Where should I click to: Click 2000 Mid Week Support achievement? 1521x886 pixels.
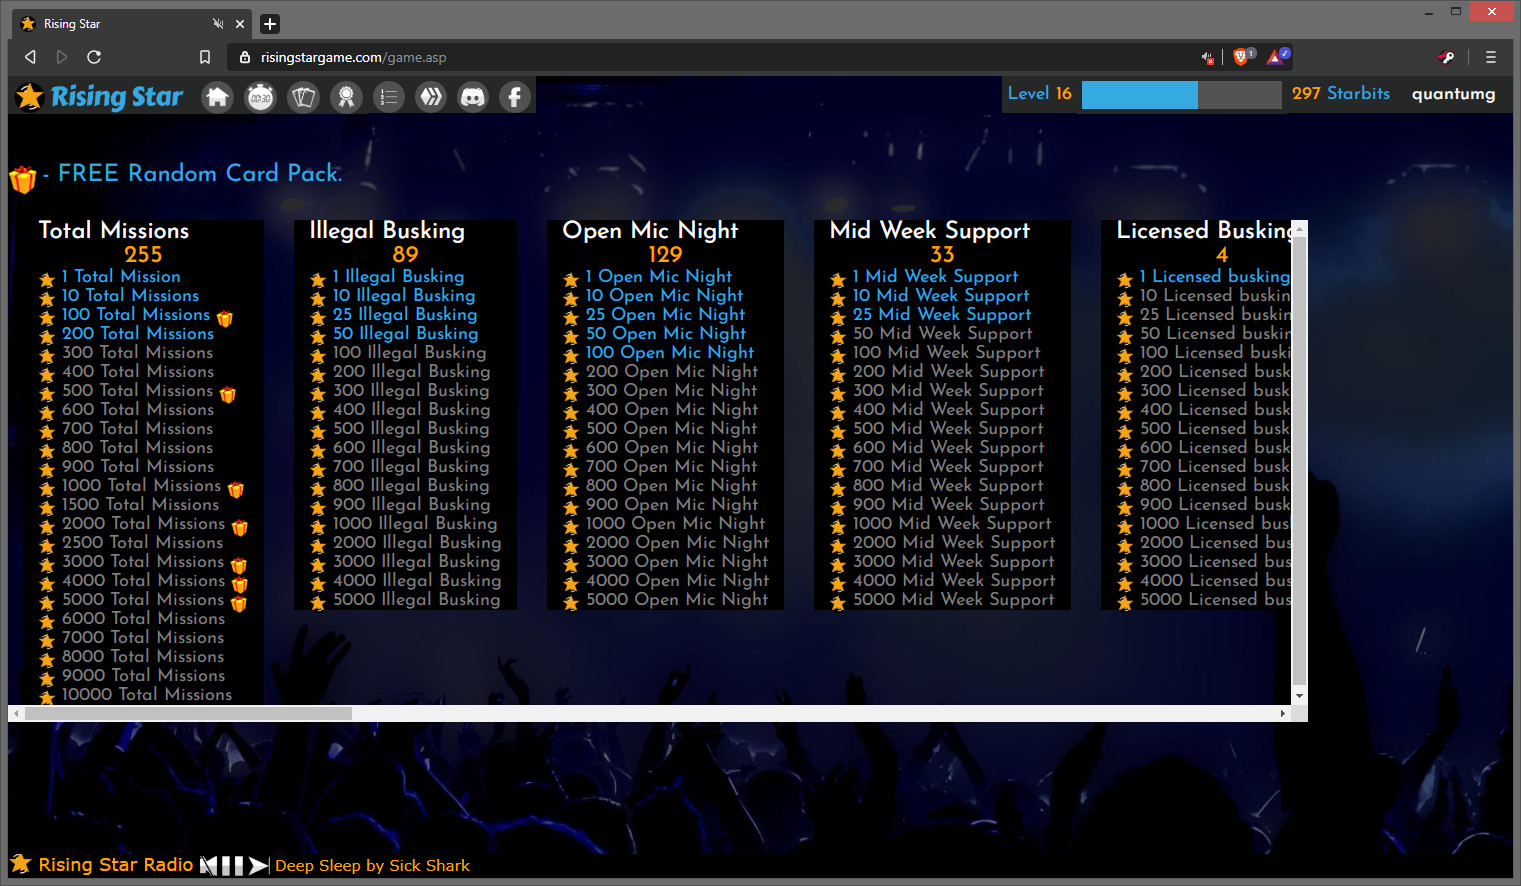(954, 542)
